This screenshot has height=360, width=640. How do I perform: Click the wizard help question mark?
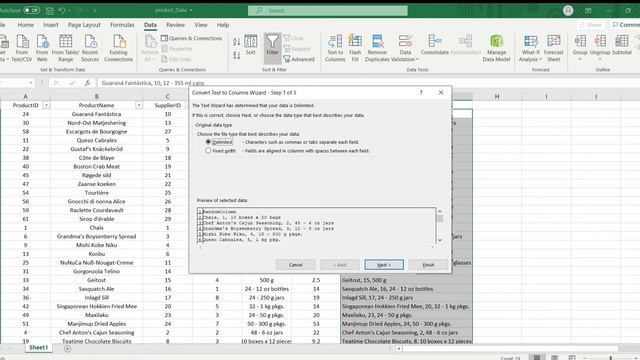421,93
